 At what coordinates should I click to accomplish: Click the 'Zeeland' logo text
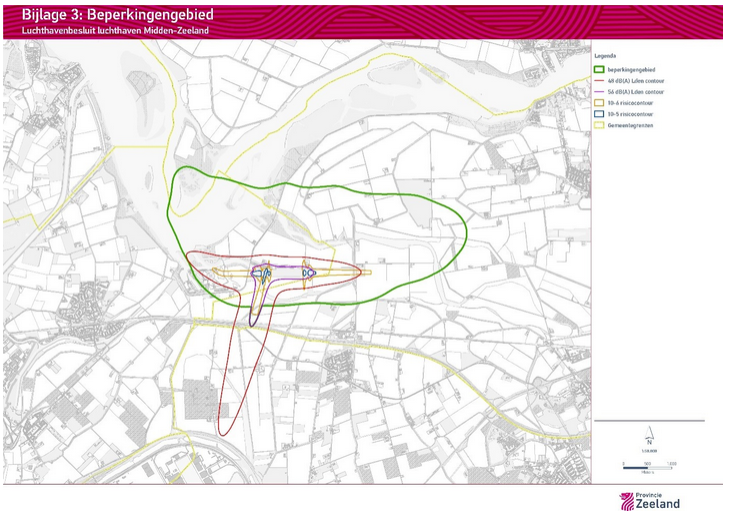(x=657, y=504)
